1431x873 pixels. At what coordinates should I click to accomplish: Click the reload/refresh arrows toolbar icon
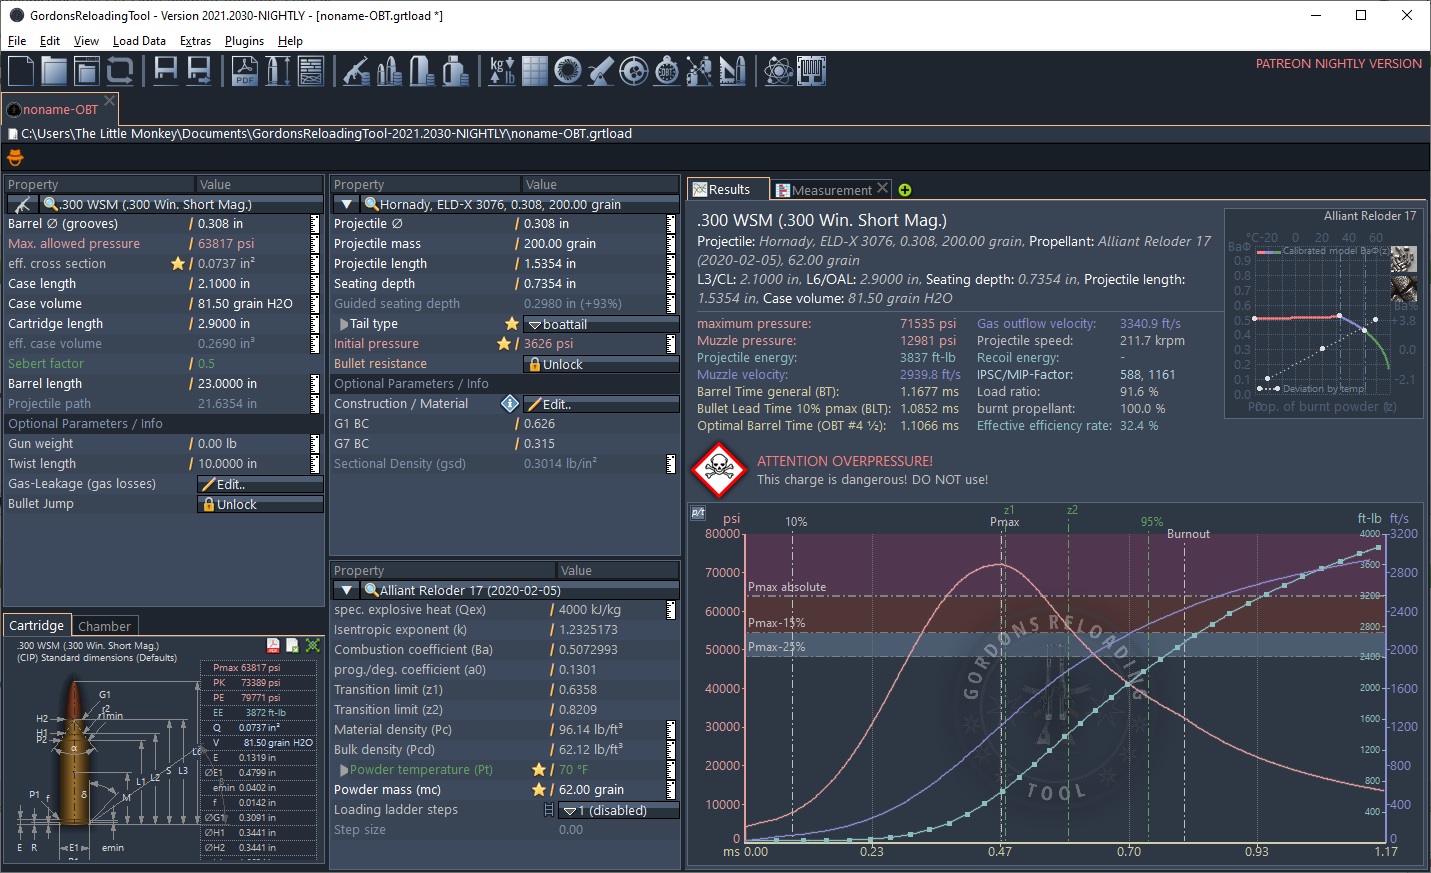(120, 71)
